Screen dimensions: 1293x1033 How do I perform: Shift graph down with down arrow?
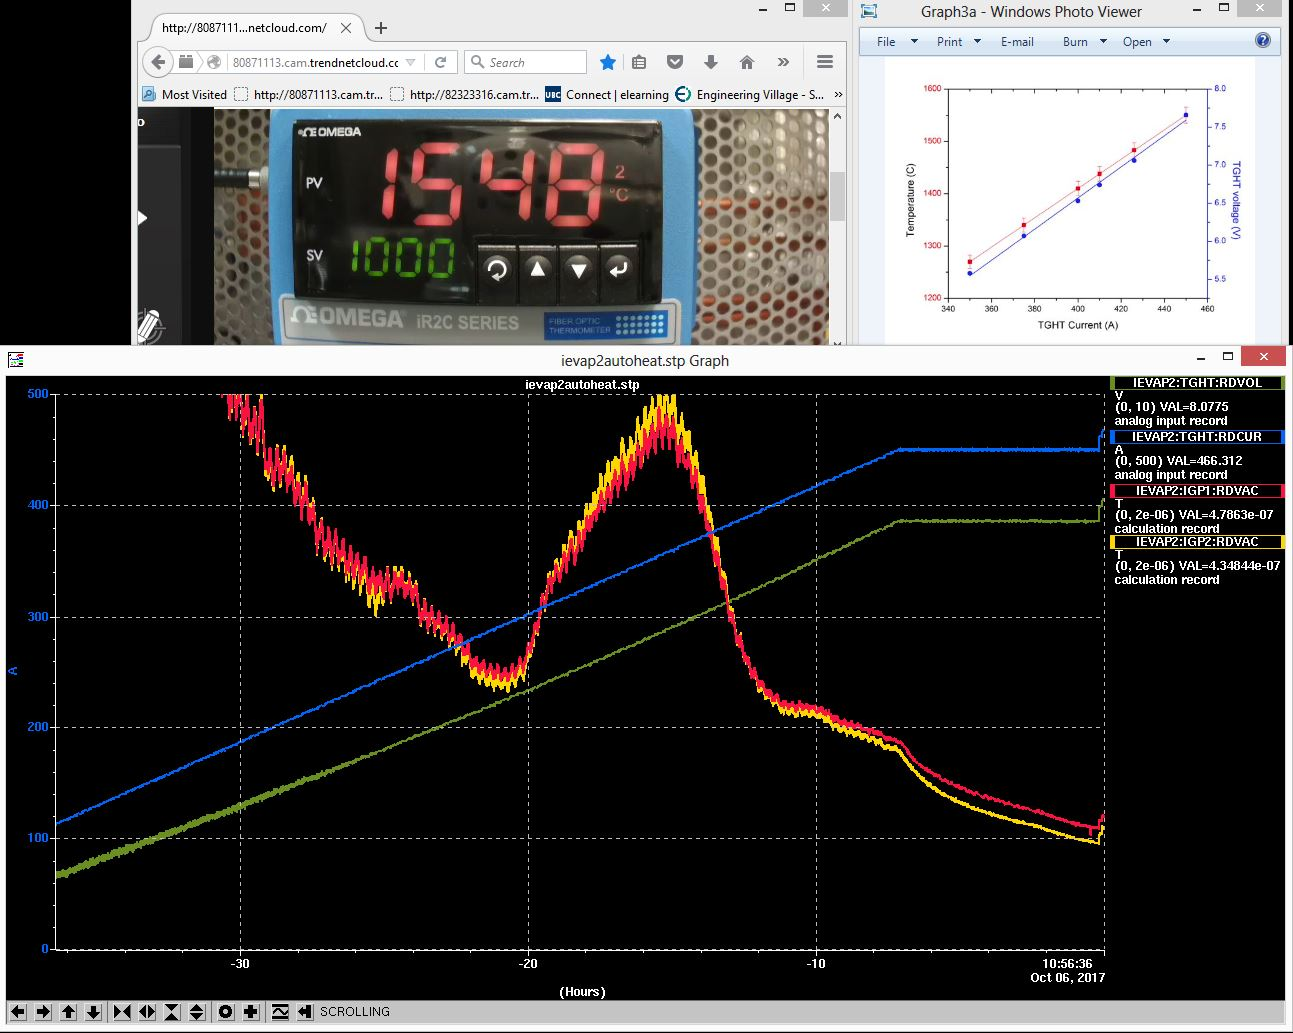point(93,1012)
